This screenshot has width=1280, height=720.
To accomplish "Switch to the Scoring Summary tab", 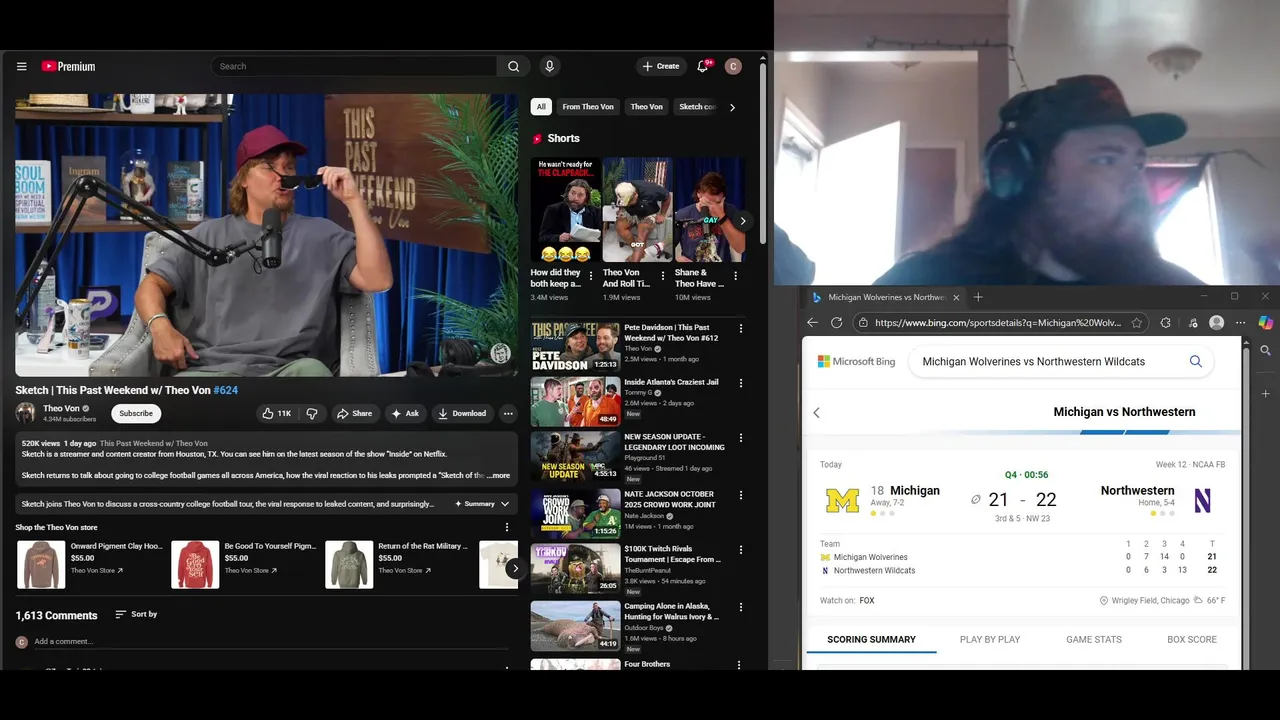I will 871,640.
